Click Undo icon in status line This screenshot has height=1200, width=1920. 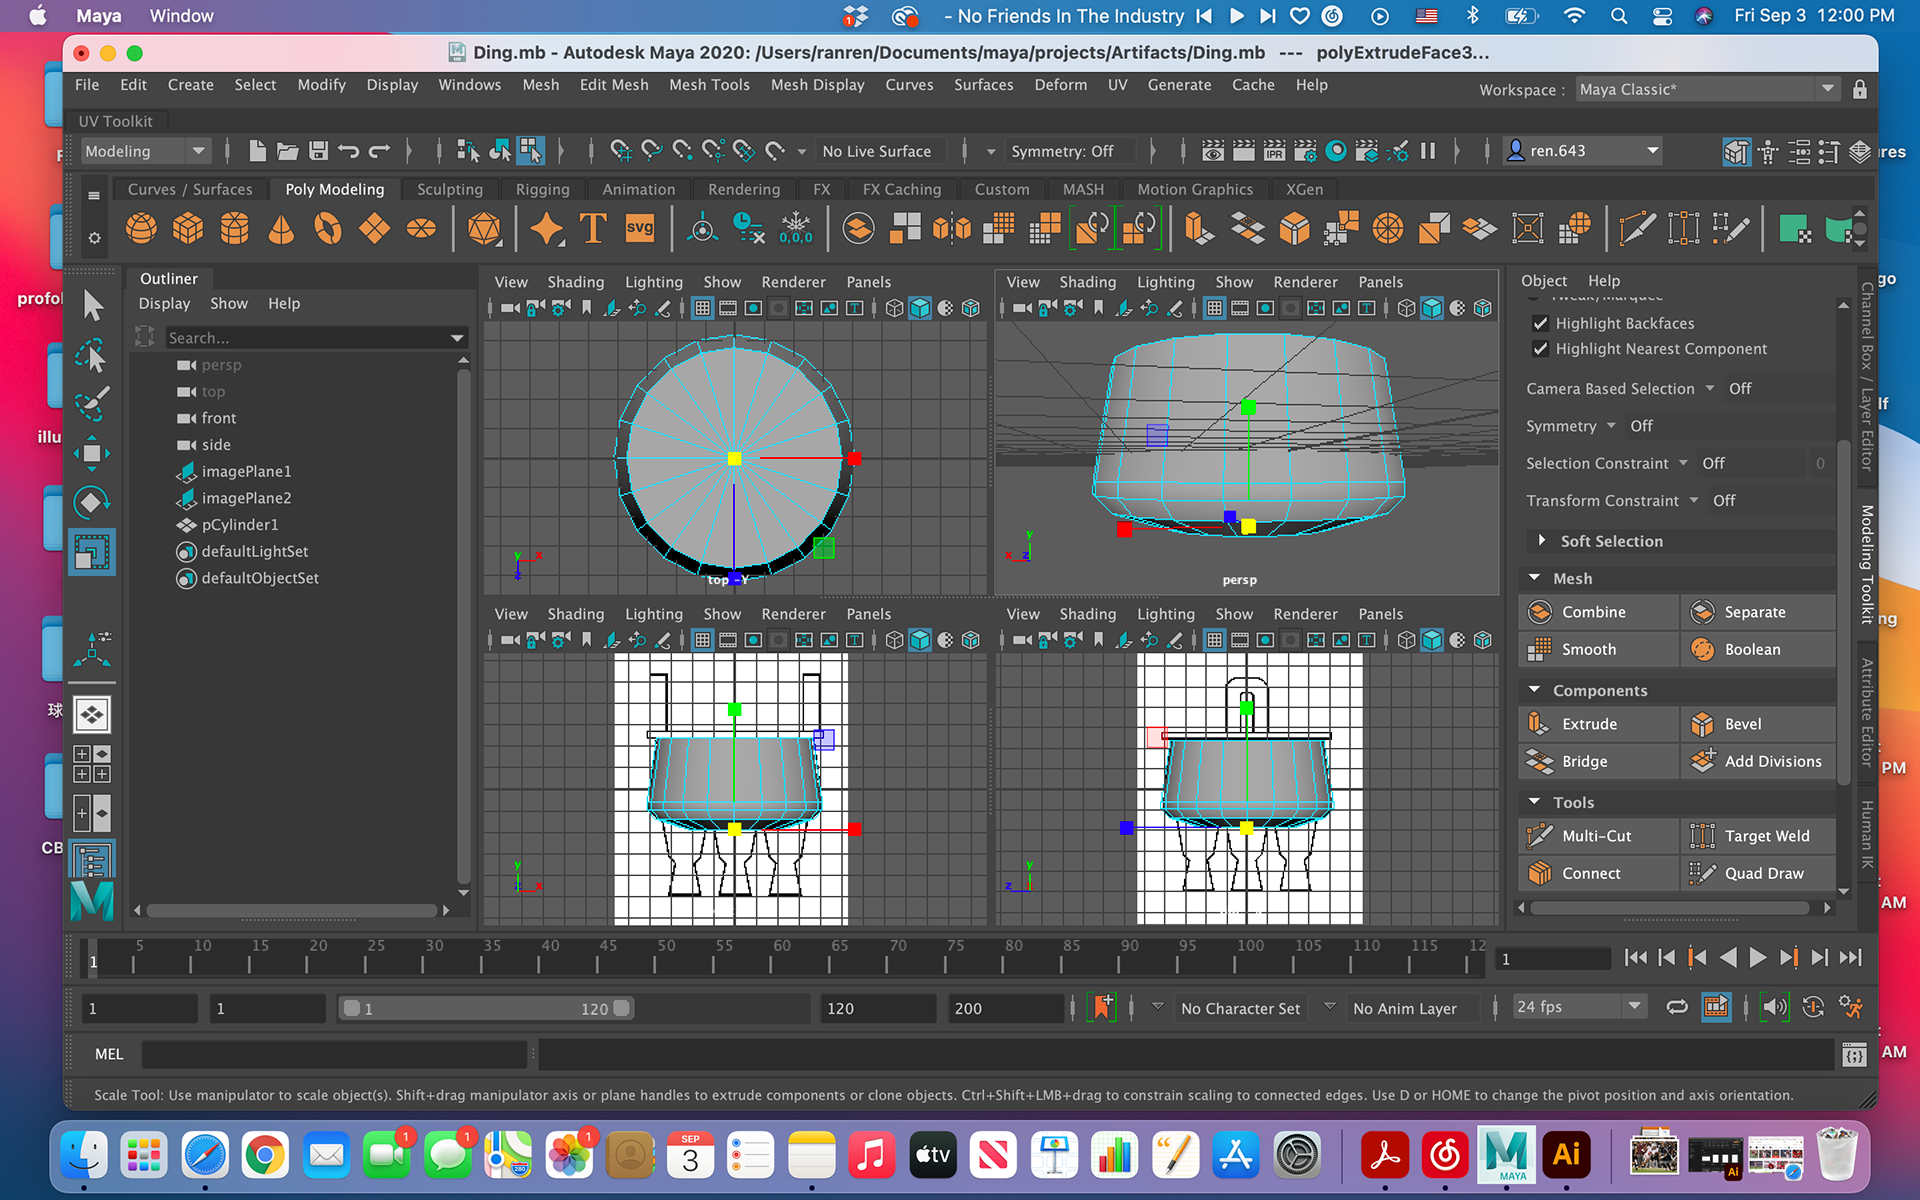349,151
